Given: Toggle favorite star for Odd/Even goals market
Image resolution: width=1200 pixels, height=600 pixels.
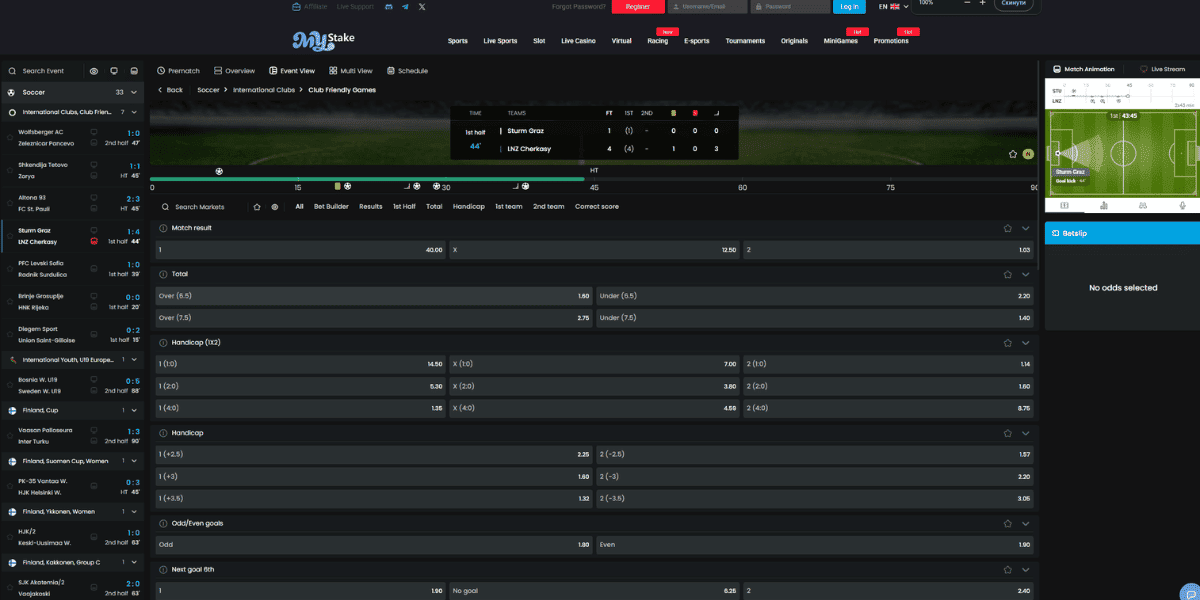Looking at the screenshot, I should pyautogui.click(x=1008, y=523).
